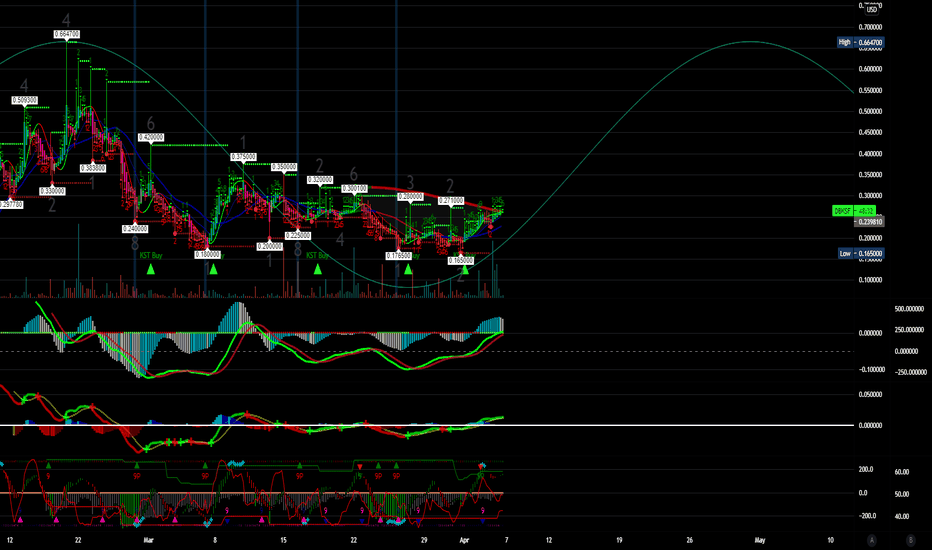Click the 40.00 oscillator scale value
932x550 pixels.
coord(902,517)
